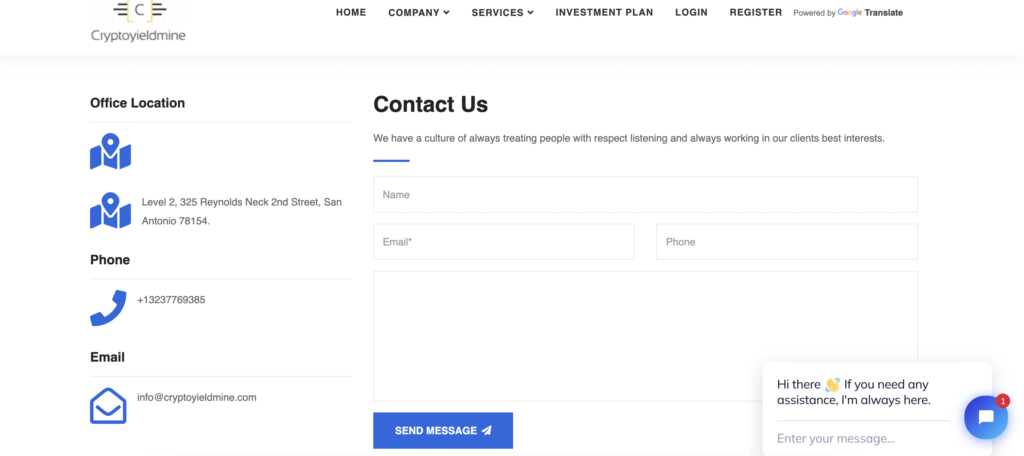Open the blue chat bubble widget
Viewport: 1024px width, 456px height.
point(986,417)
